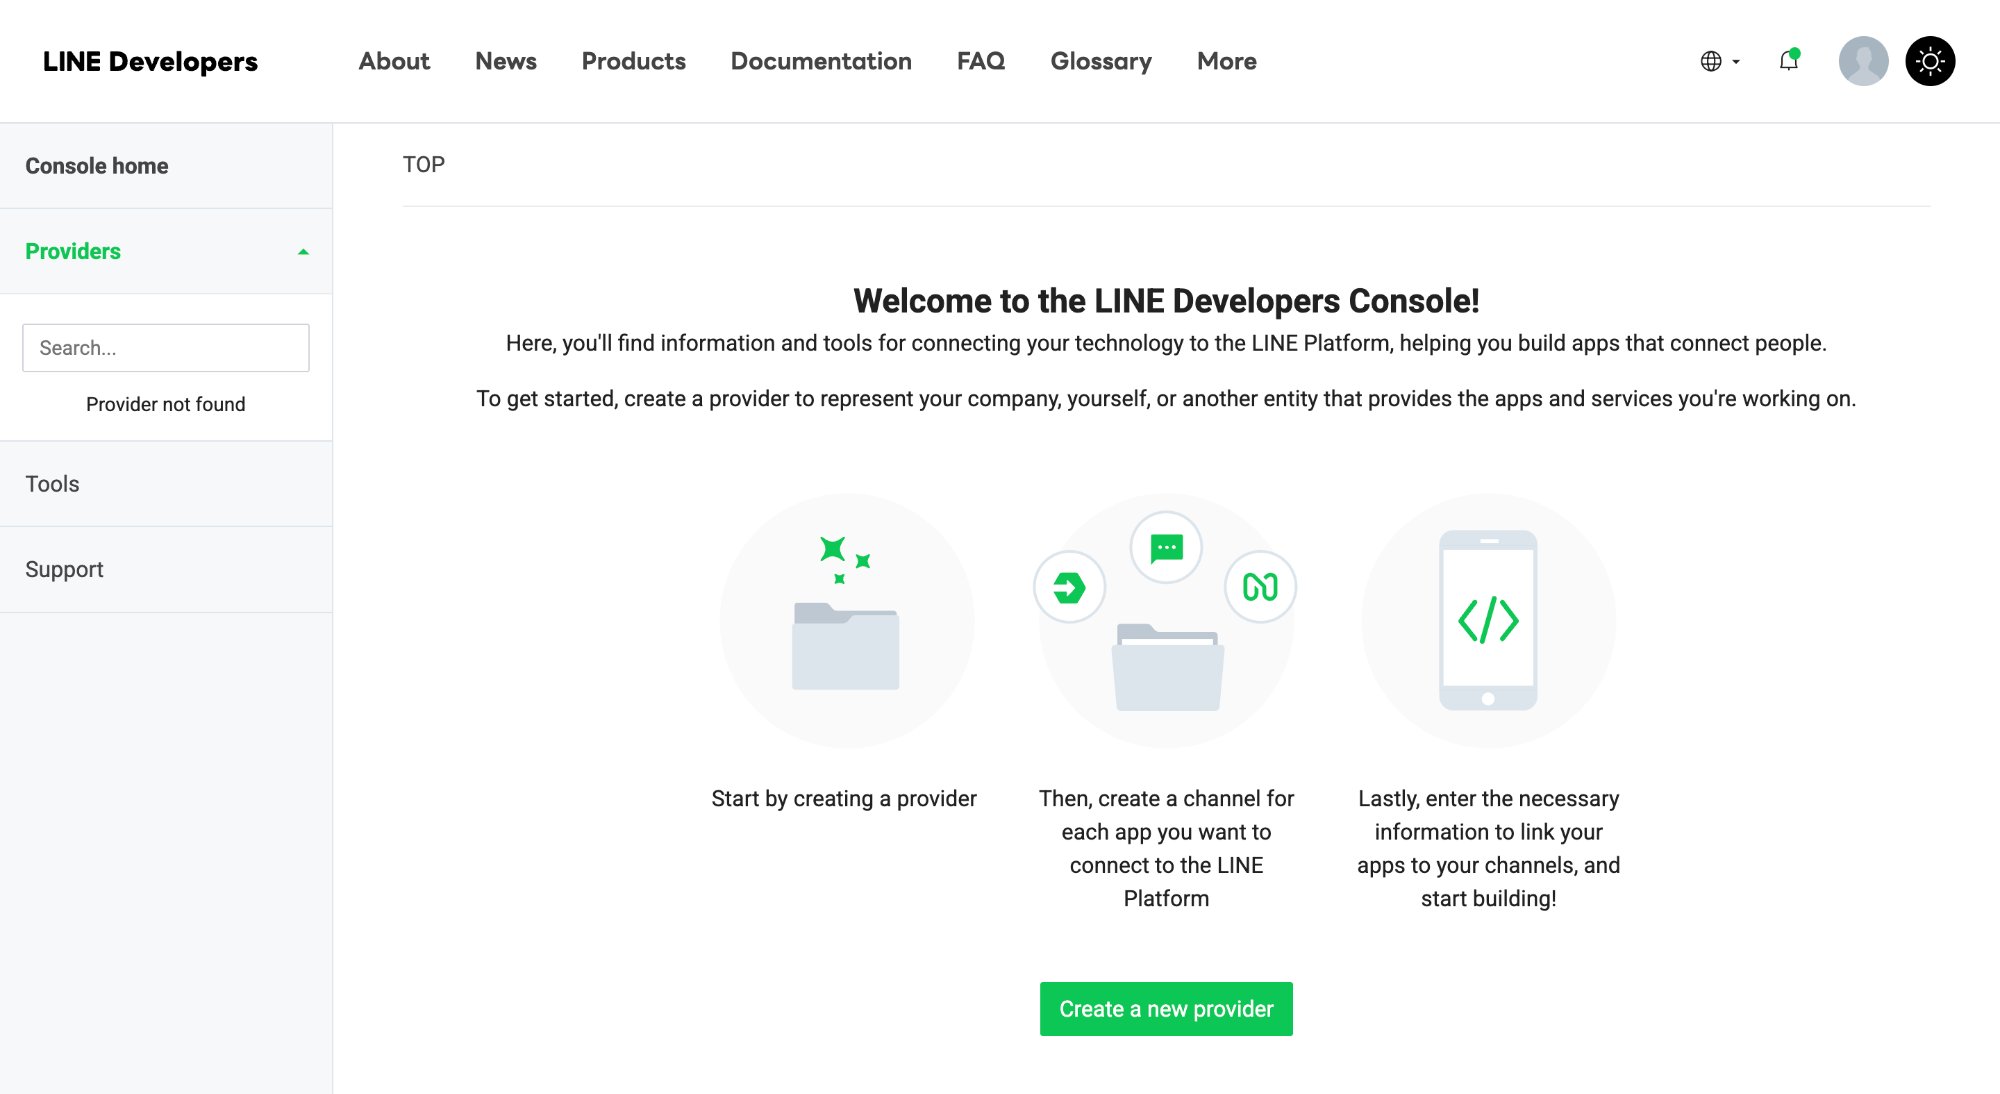
Task: Toggle dark mode with the sun icon
Action: (1930, 61)
